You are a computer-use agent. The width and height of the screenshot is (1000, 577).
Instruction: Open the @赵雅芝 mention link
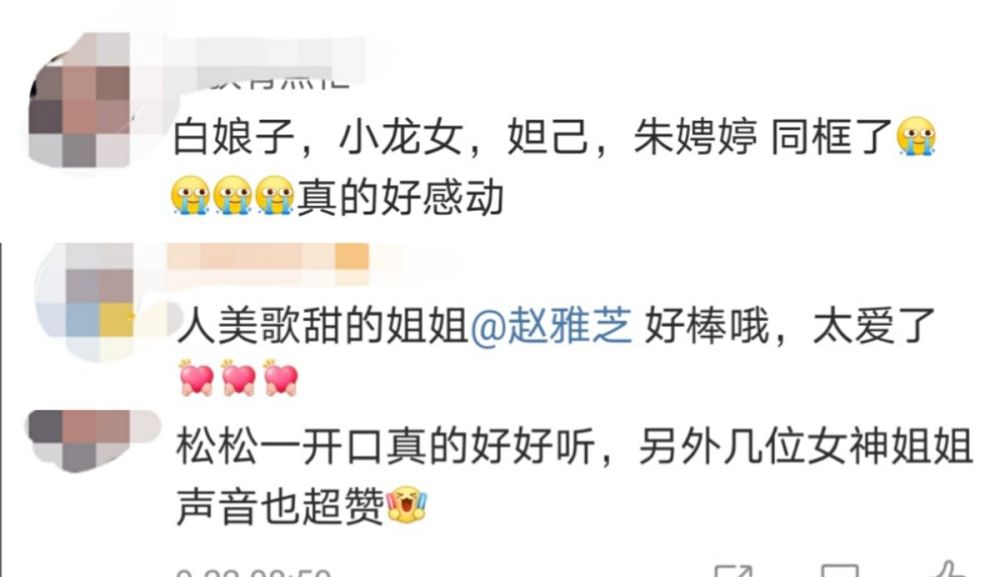point(551,325)
